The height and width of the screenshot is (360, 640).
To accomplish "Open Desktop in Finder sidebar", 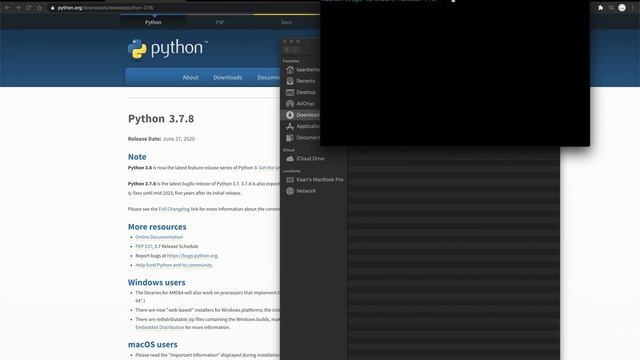I will coord(301,92).
